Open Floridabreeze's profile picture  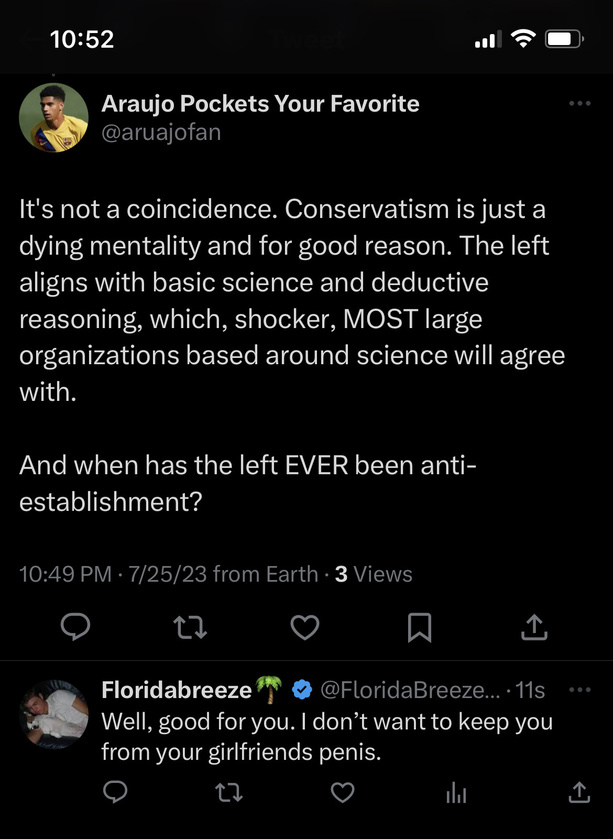53,714
